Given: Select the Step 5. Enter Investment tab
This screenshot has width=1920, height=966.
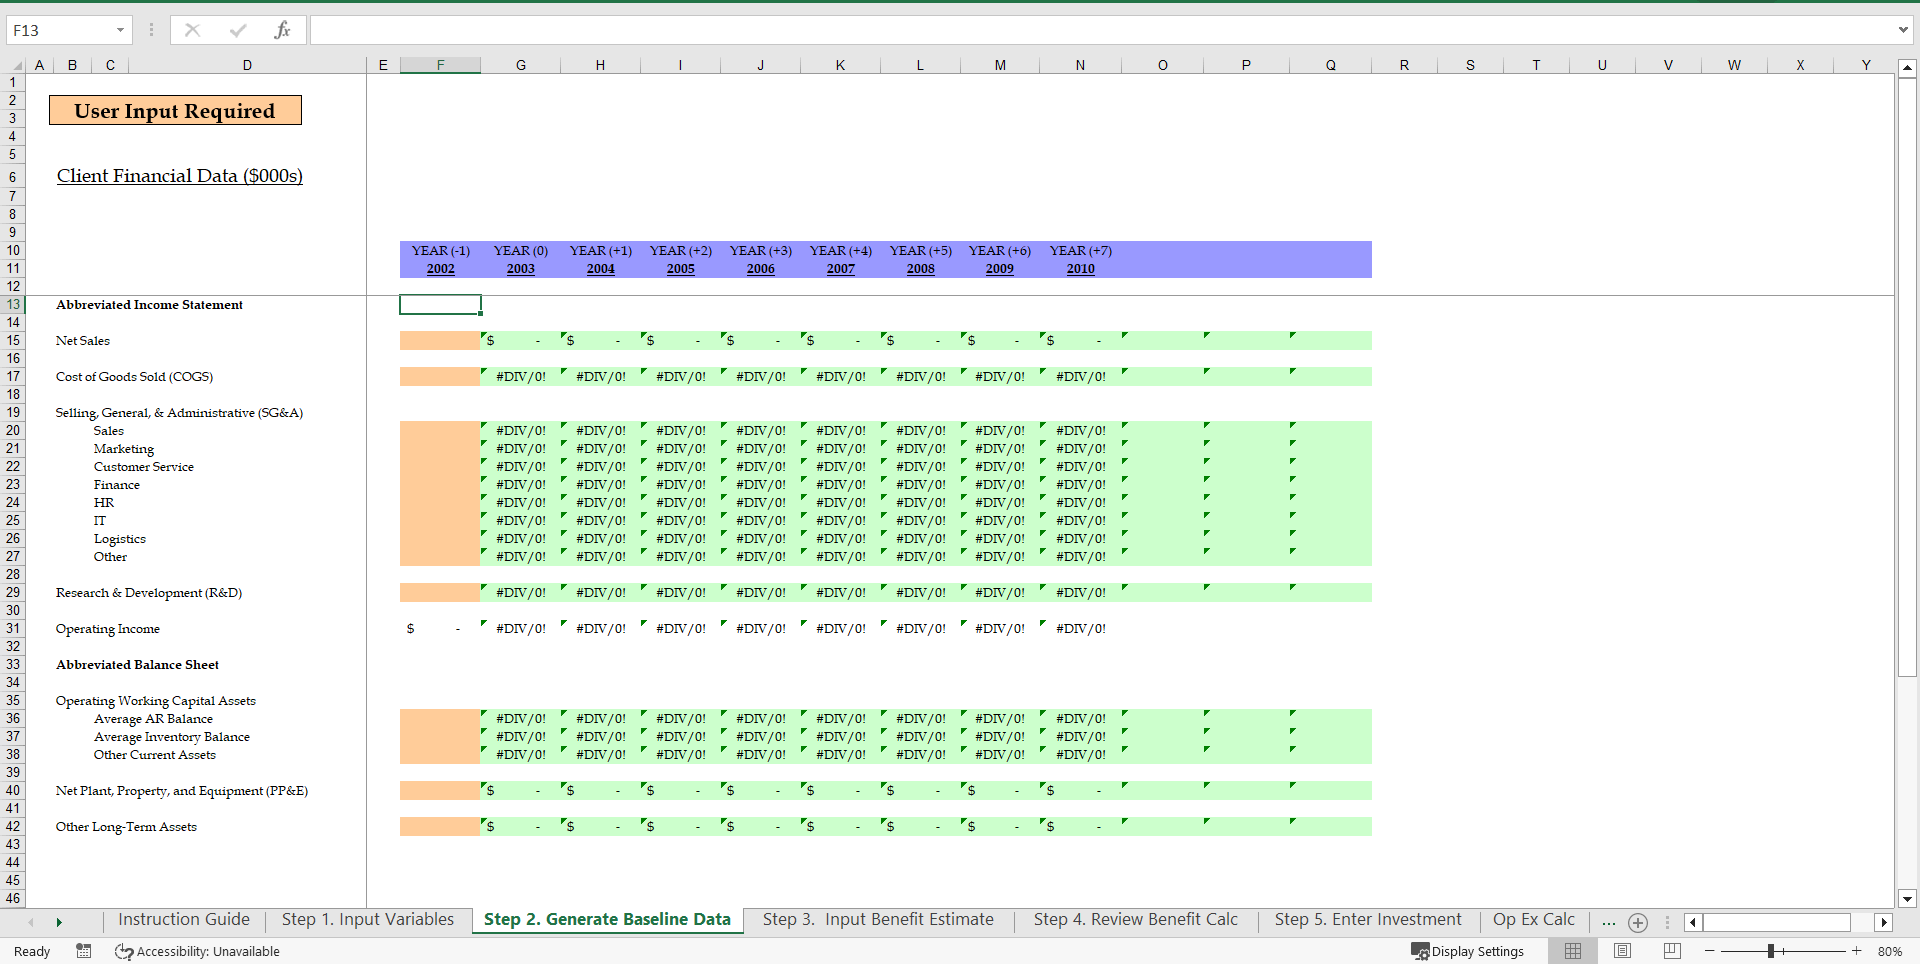Looking at the screenshot, I should pos(1367,919).
